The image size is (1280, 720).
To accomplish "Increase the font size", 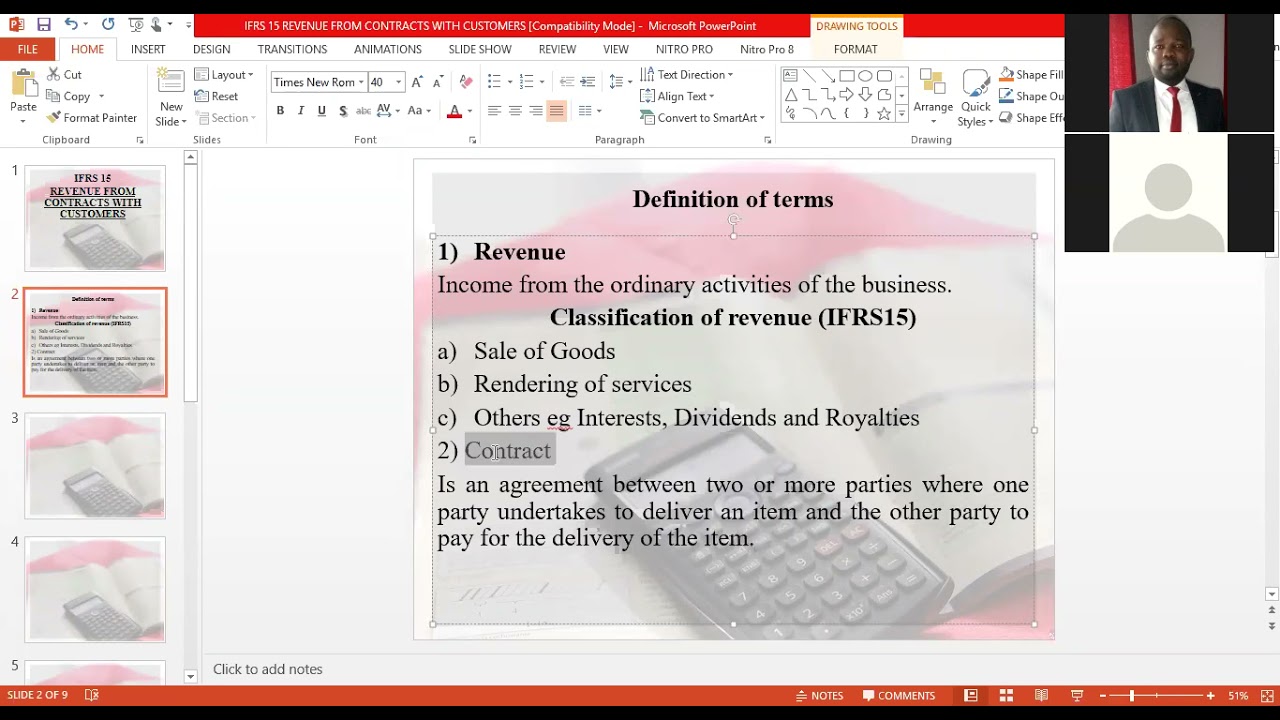I will (417, 82).
